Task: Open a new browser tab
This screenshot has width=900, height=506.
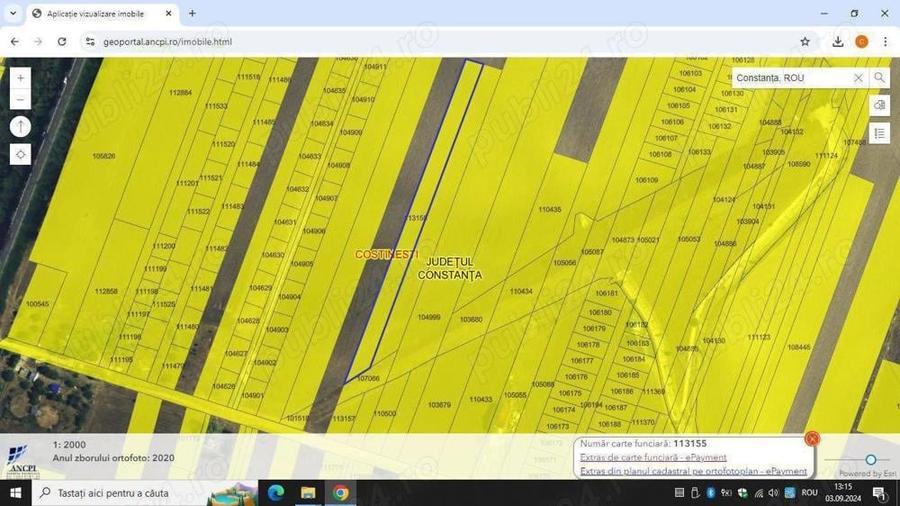Action: click(x=192, y=13)
